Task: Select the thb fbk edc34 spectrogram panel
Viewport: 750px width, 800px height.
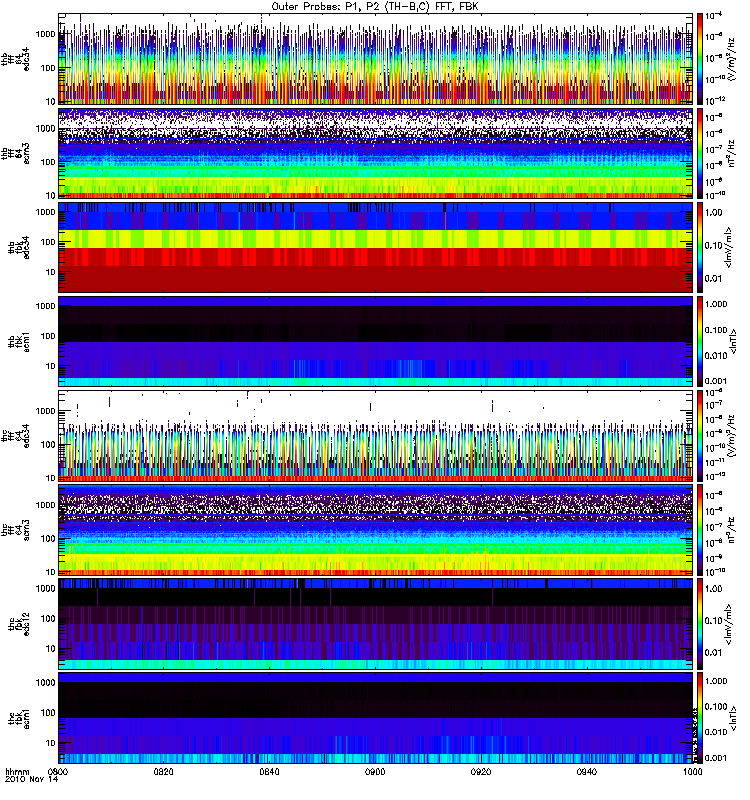Action: (x=376, y=247)
